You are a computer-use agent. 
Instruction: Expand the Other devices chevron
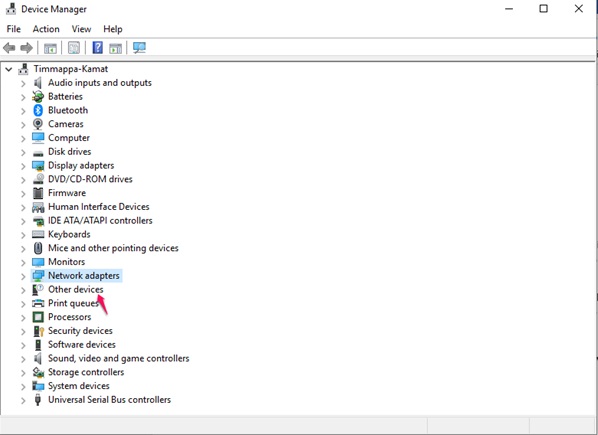[x=23, y=290]
